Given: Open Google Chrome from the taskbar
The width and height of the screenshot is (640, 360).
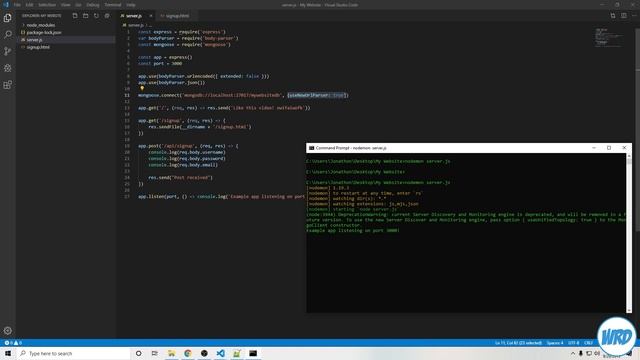Looking at the screenshot, I should tap(188, 353).
